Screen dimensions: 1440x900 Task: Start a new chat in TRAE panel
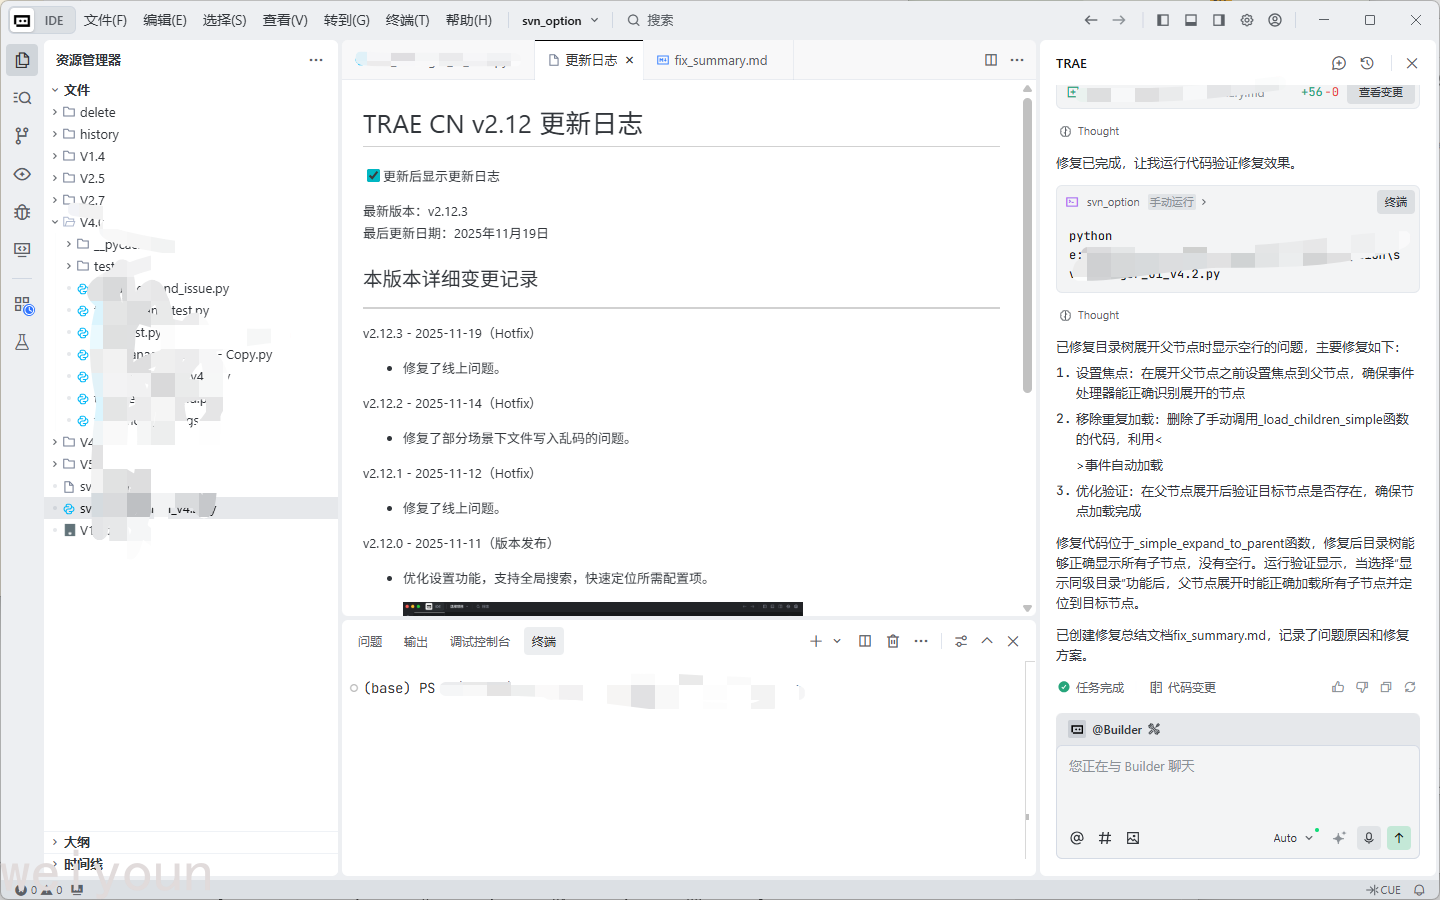(1339, 63)
